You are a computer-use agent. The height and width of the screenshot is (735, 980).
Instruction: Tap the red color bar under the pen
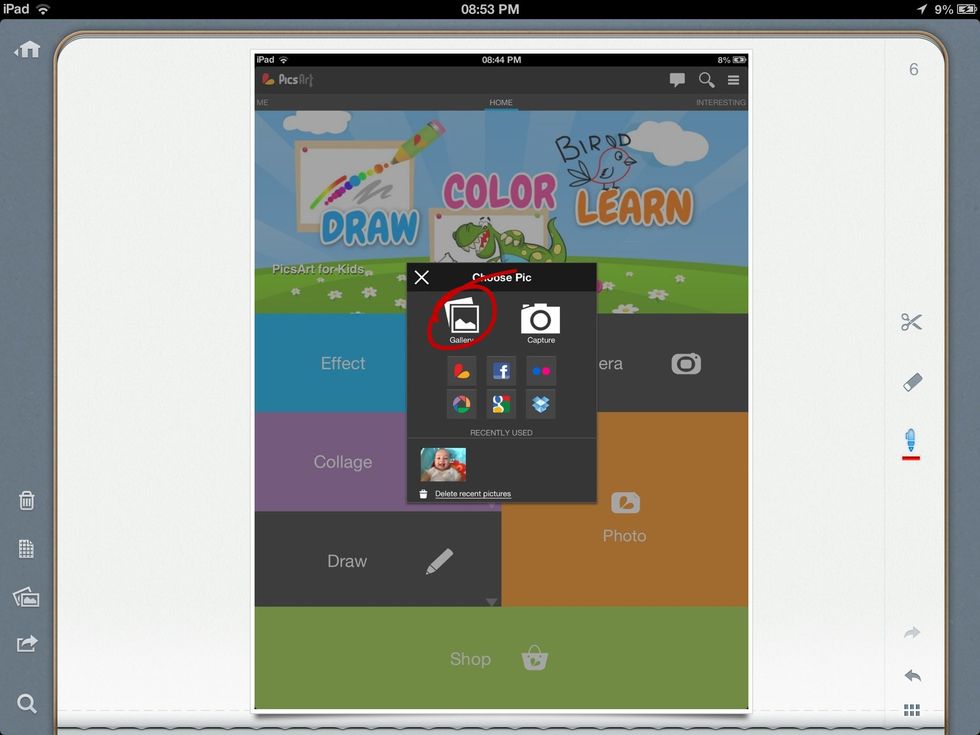coord(911,458)
